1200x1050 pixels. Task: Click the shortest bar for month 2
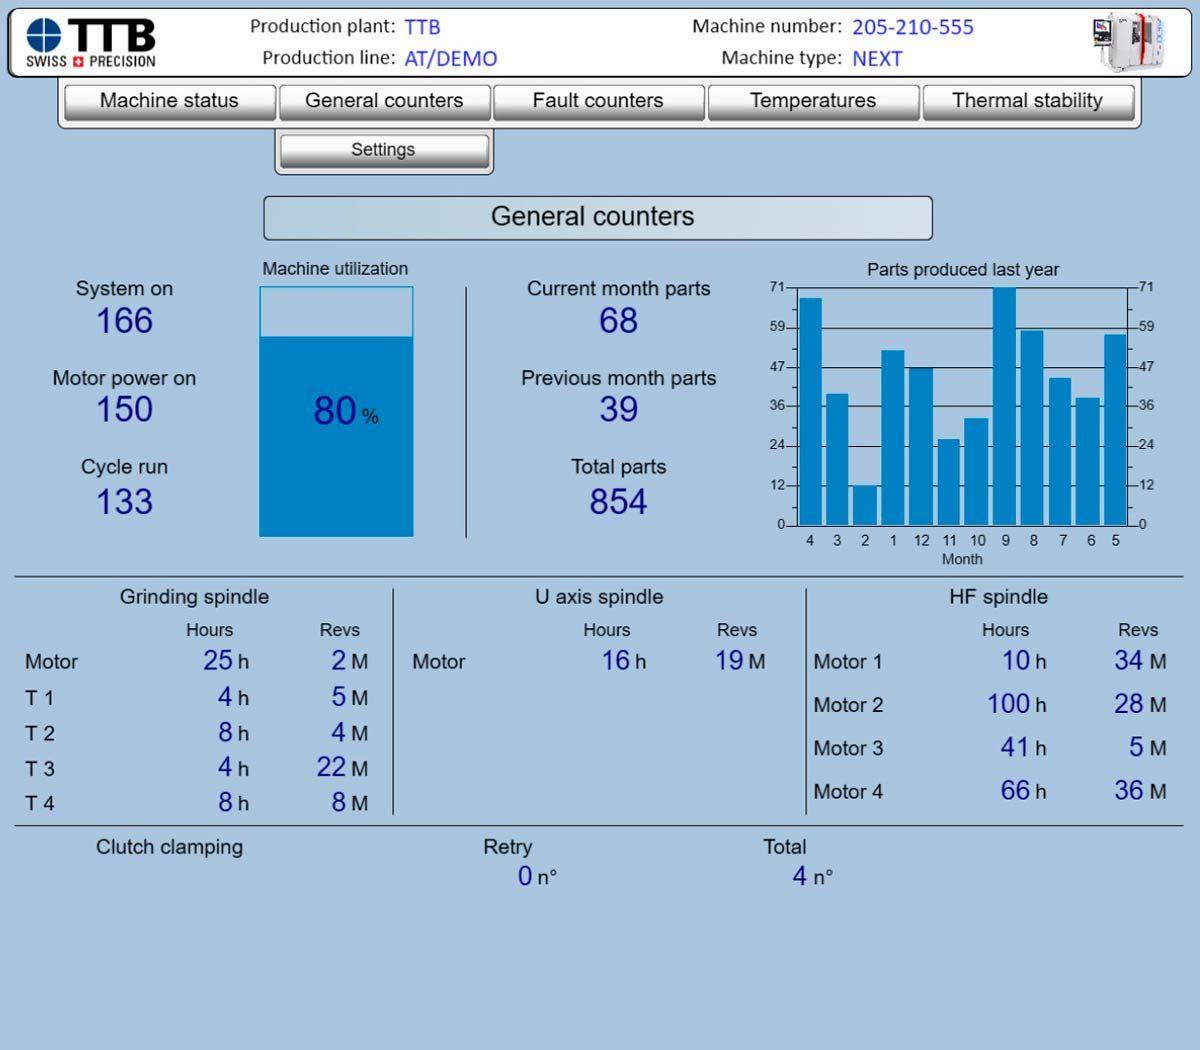pyautogui.click(x=865, y=505)
